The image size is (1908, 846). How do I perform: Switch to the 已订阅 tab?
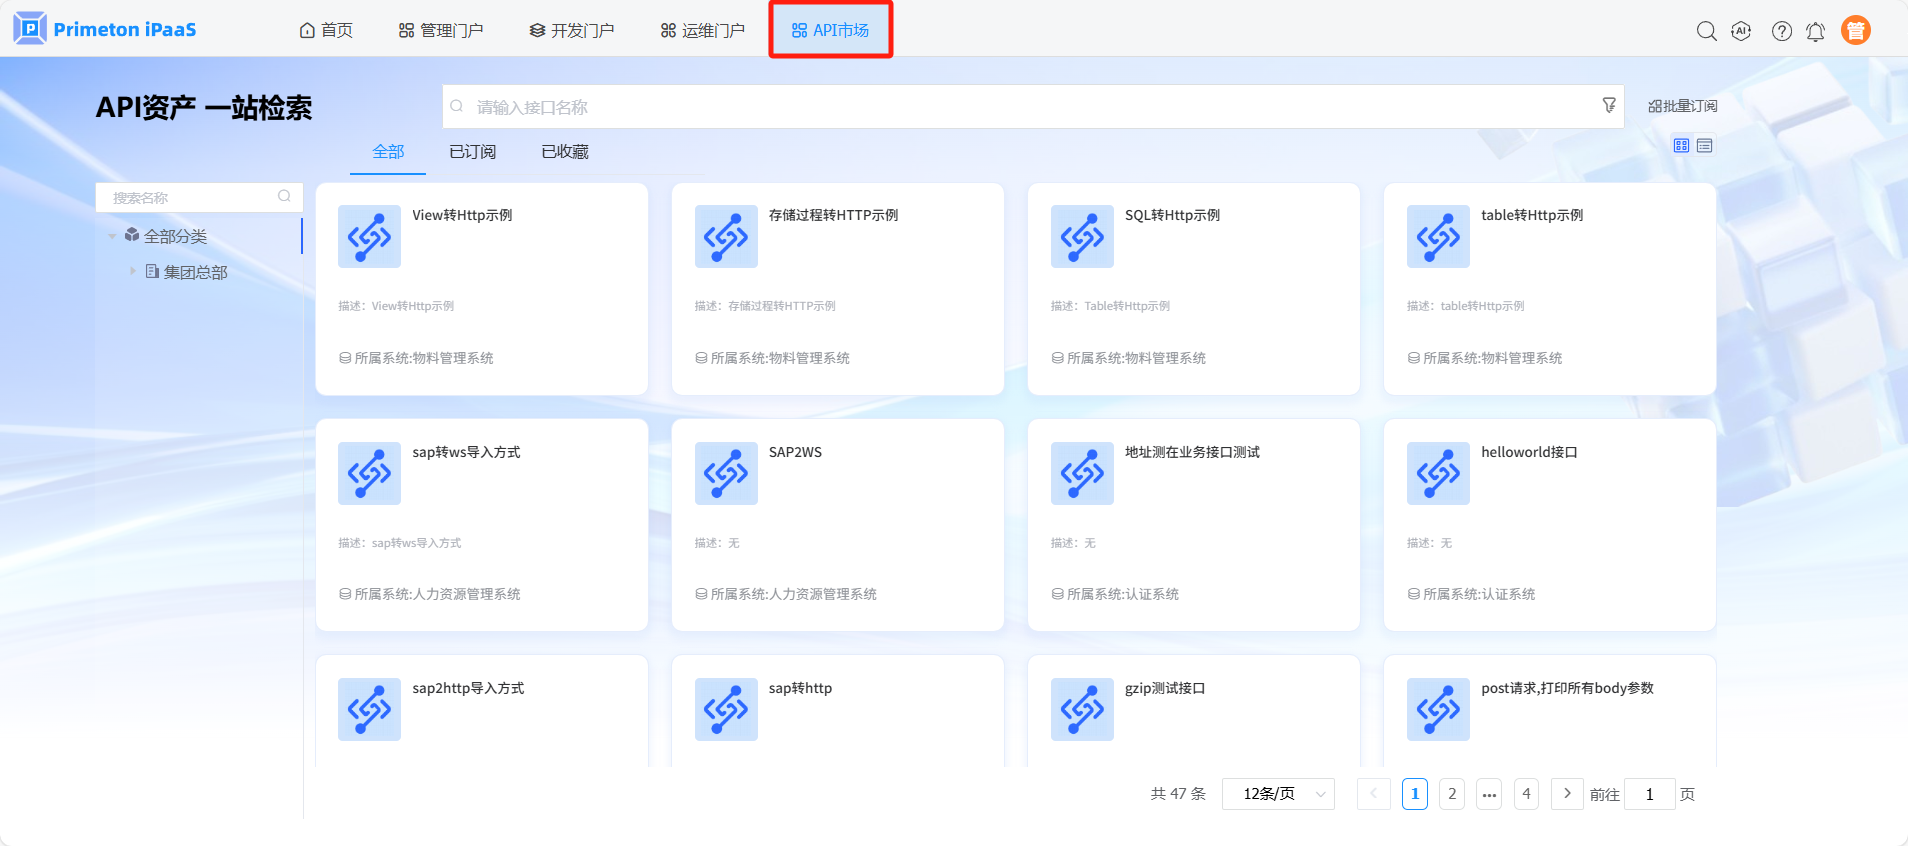point(472,152)
